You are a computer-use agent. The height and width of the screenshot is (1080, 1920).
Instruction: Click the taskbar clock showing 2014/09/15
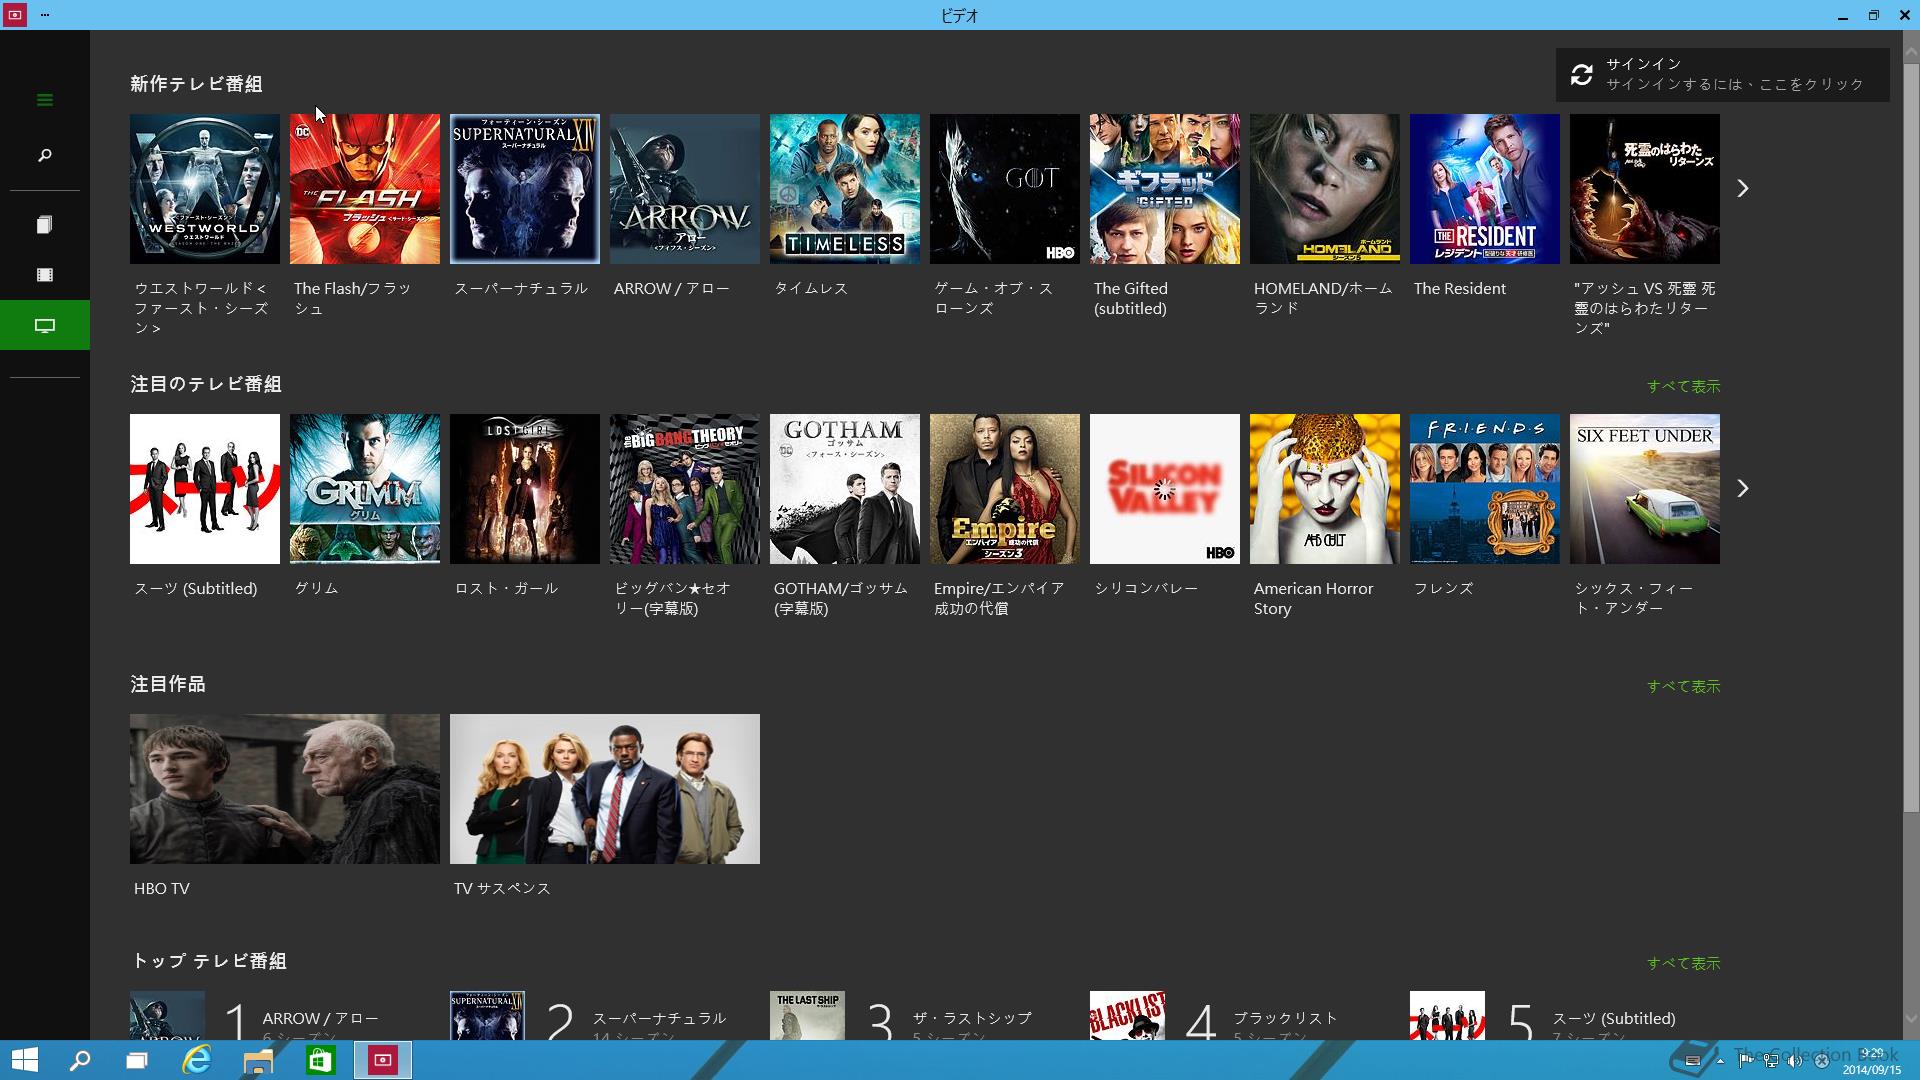1872,1062
